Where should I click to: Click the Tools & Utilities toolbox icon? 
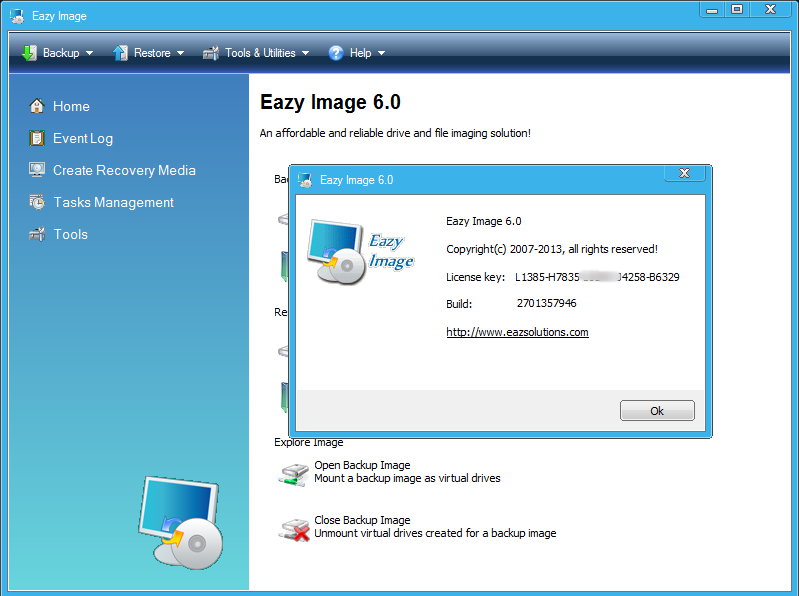click(x=211, y=52)
